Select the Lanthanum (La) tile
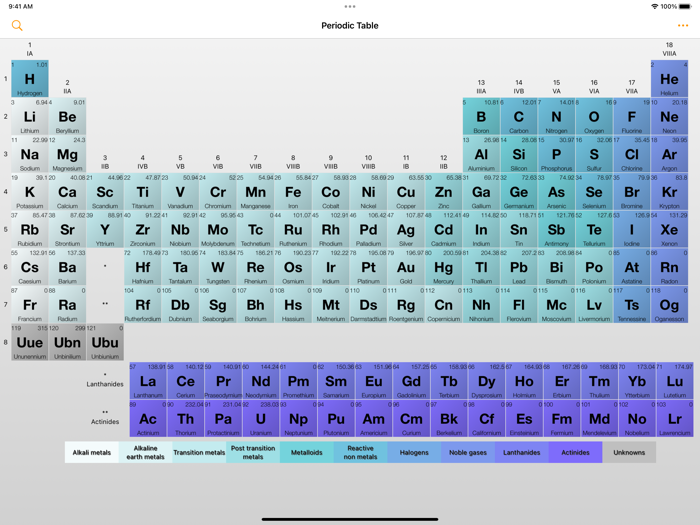Viewport: 700px width, 525px height. point(148,381)
